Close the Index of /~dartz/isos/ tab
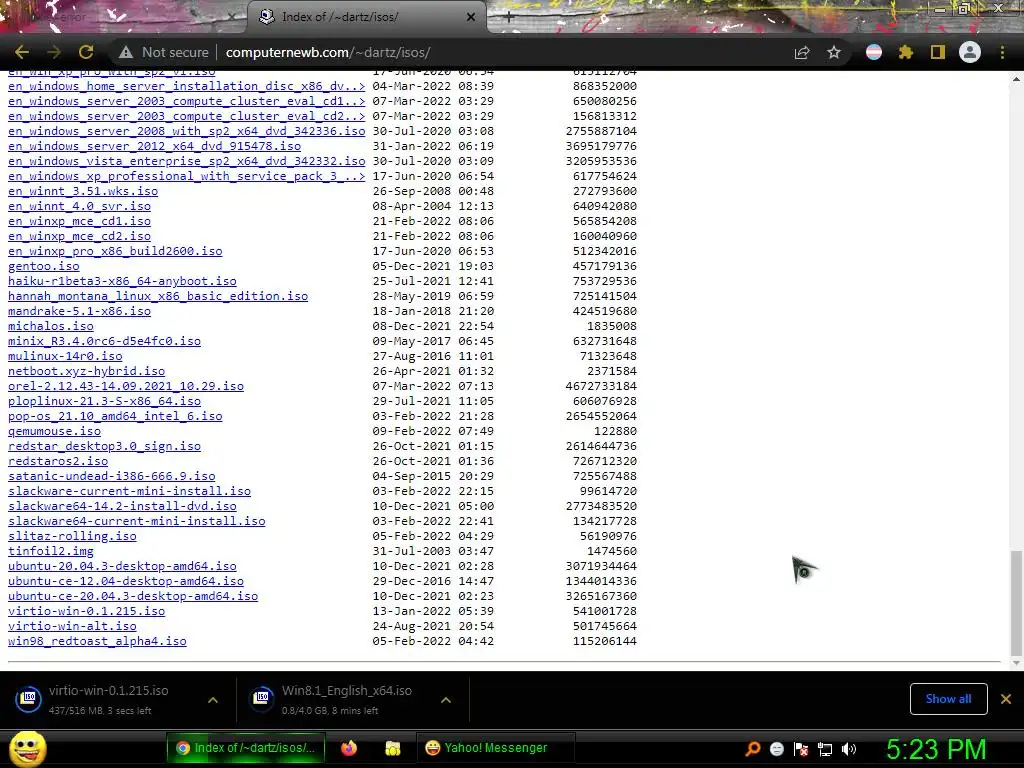The image size is (1024, 768). 471,17
